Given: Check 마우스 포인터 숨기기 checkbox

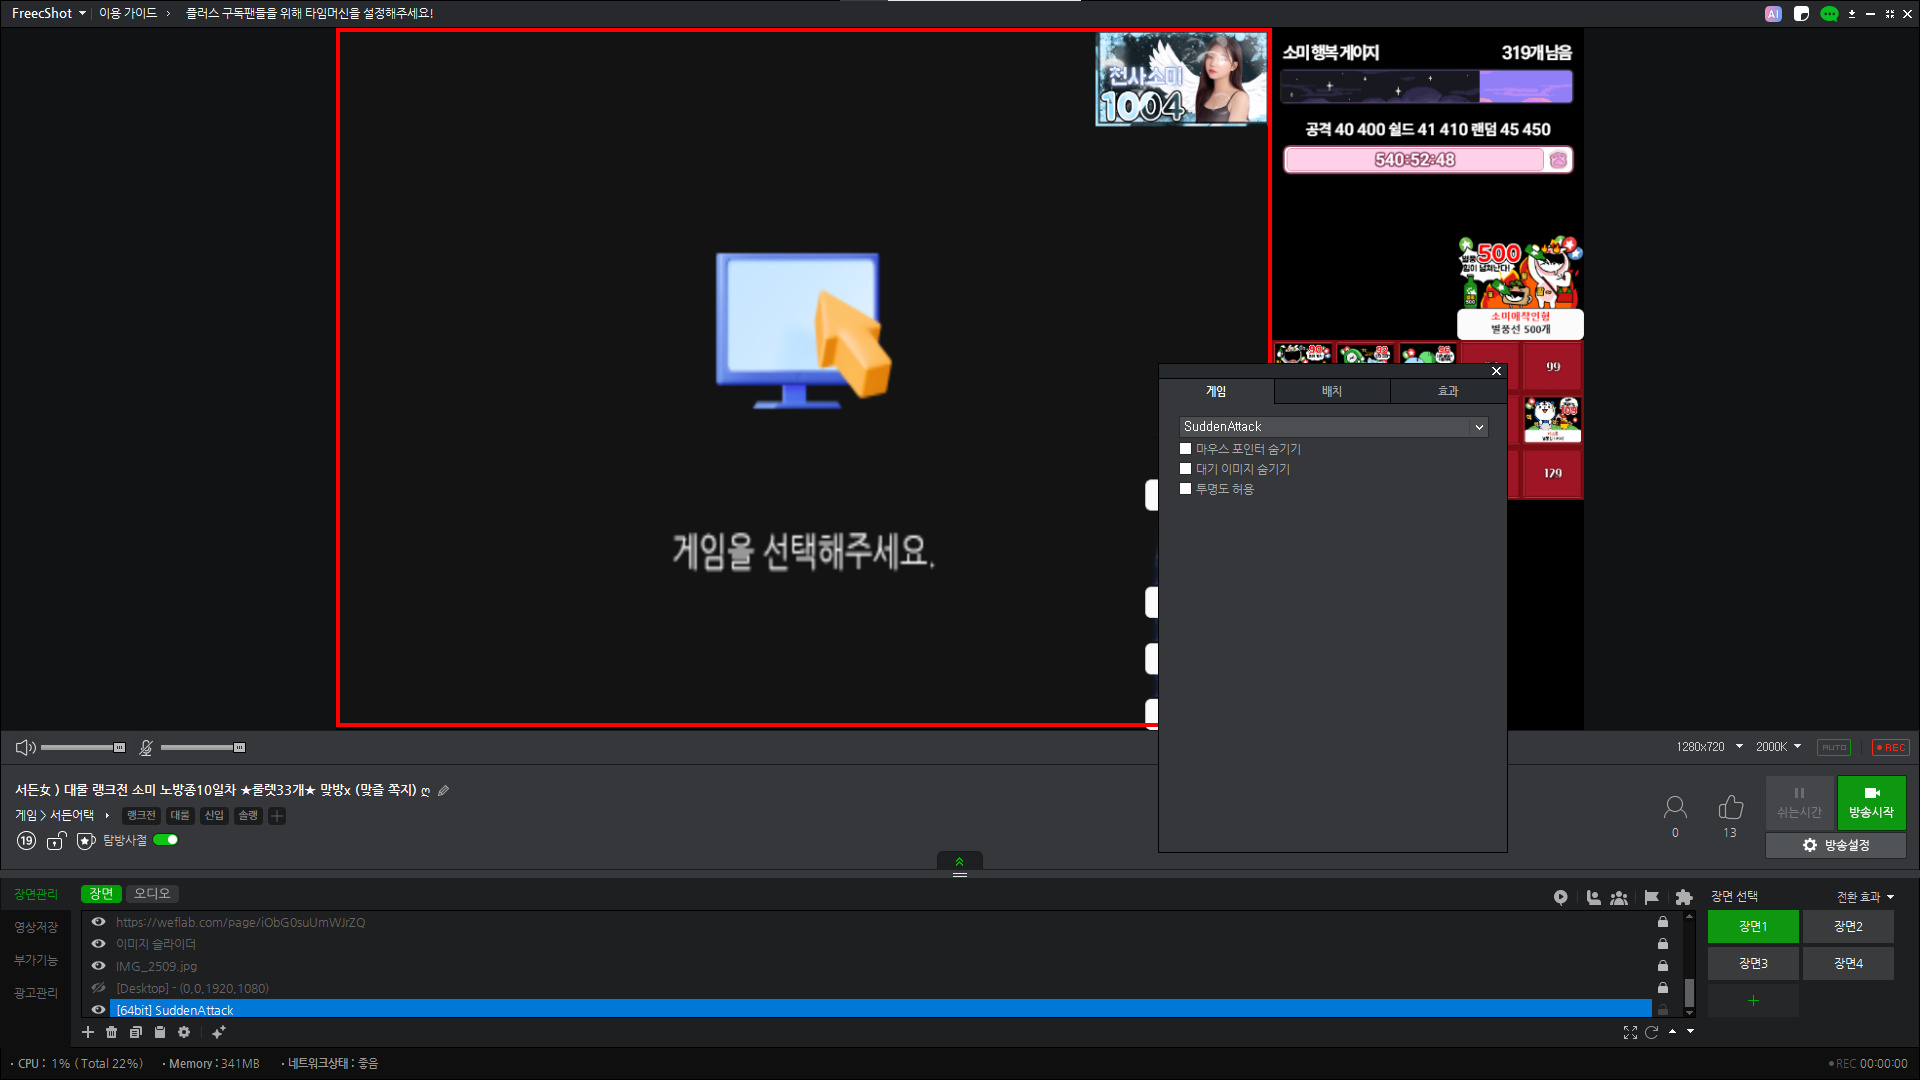Looking at the screenshot, I should pos(1186,449).
